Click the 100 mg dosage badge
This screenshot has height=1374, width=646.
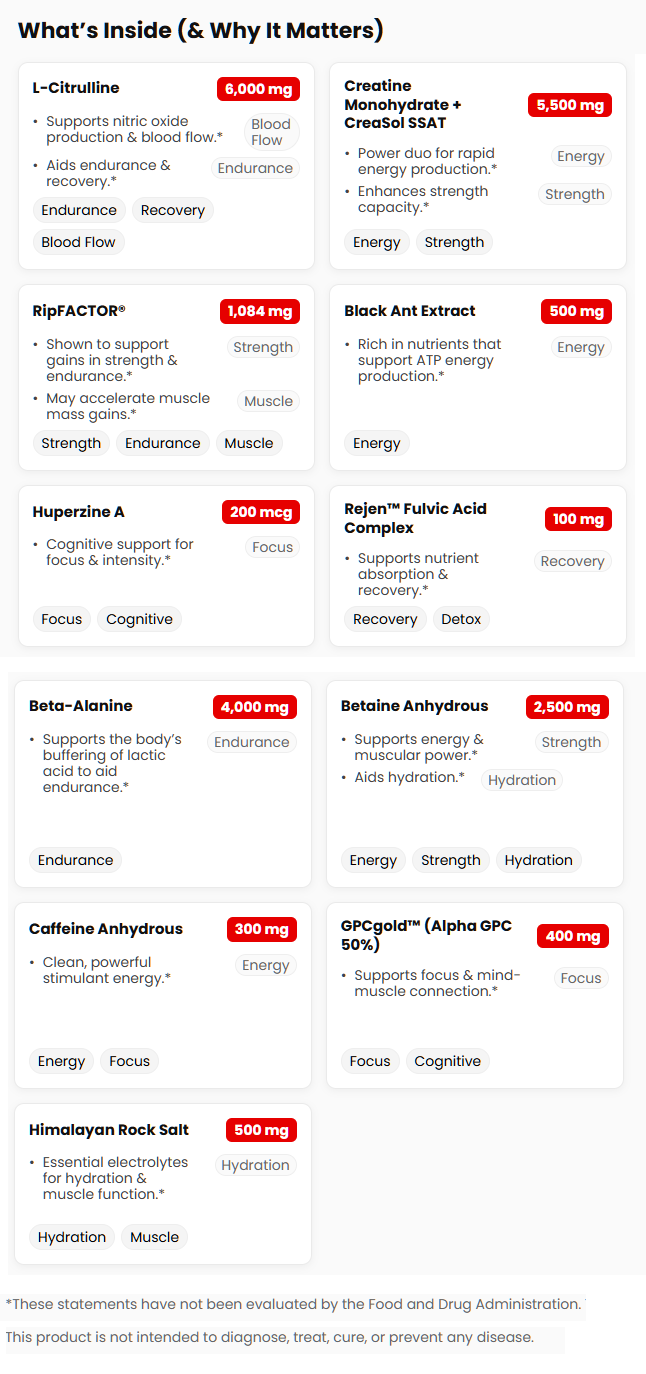[x=578, y=519]
